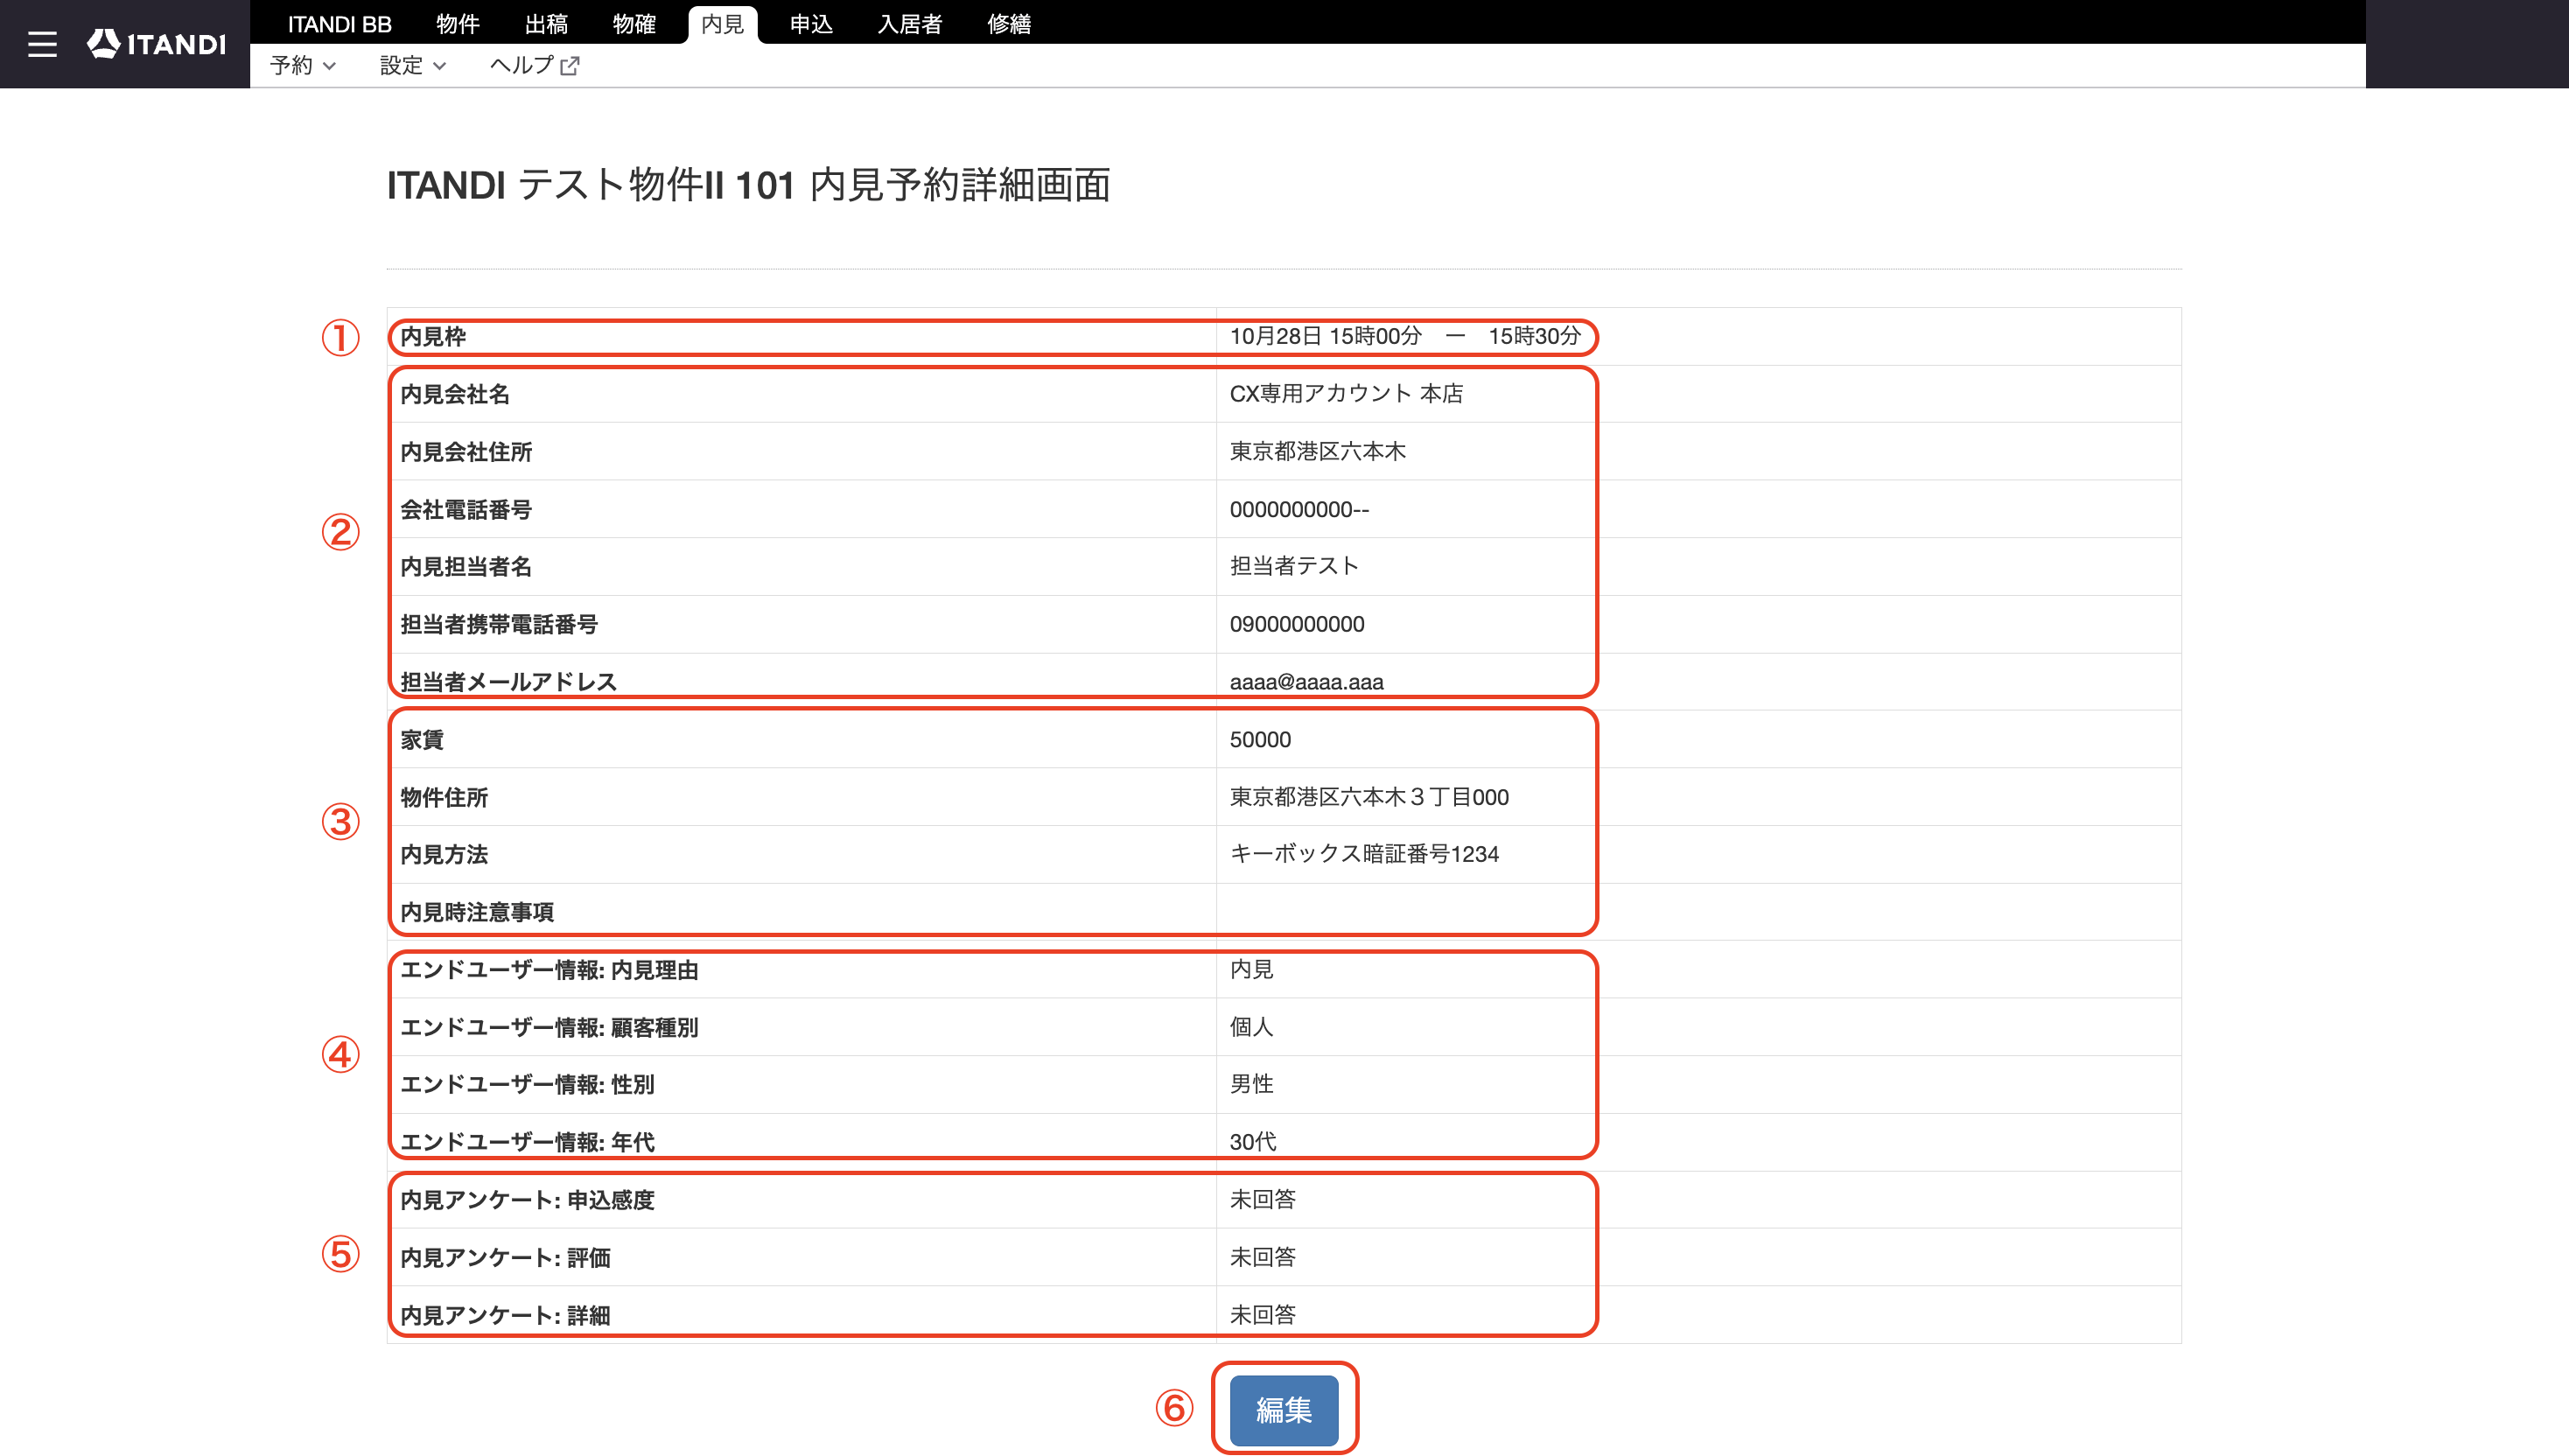Click the エンドユーザー情報: 年代 label

tap(527, 1143)
